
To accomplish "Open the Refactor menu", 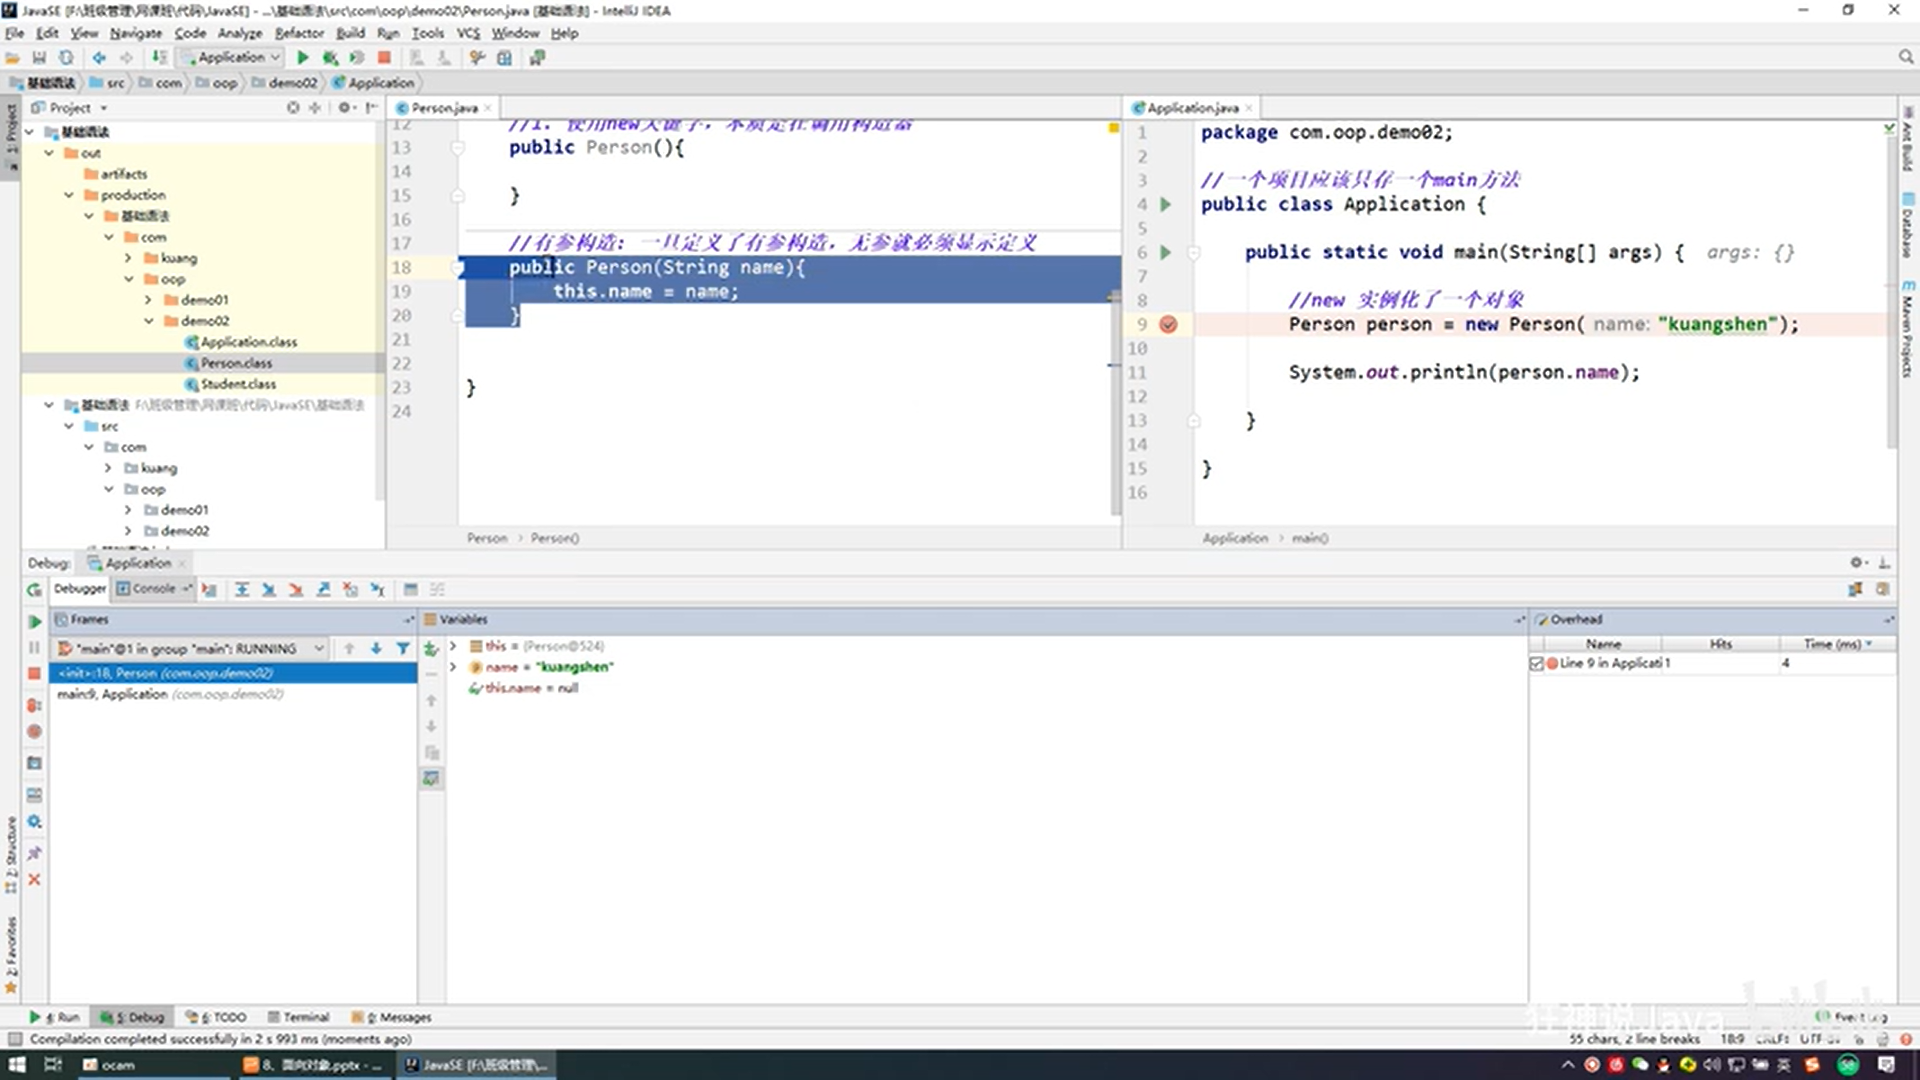I will [299, 33].
